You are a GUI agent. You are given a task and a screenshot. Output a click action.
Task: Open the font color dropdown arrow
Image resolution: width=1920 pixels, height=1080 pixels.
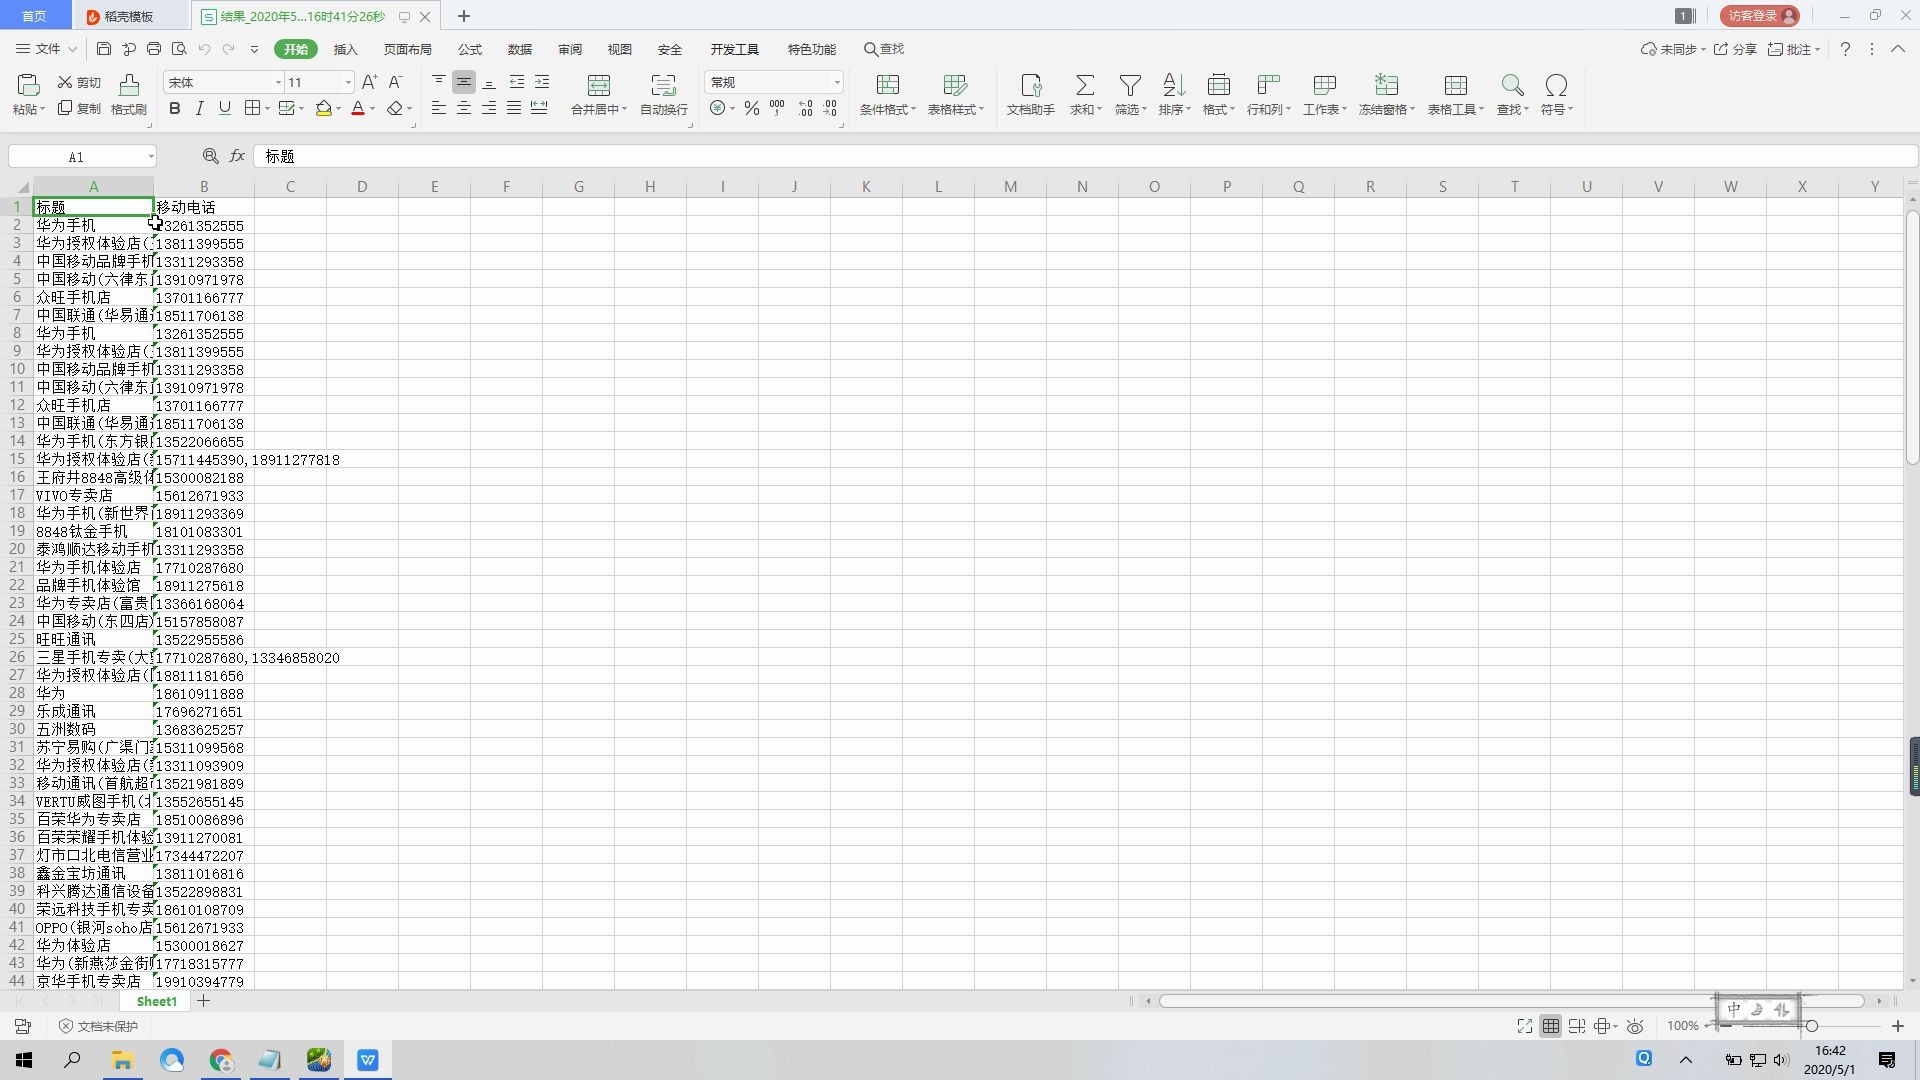pyautogui.click(x=372, y=109)
